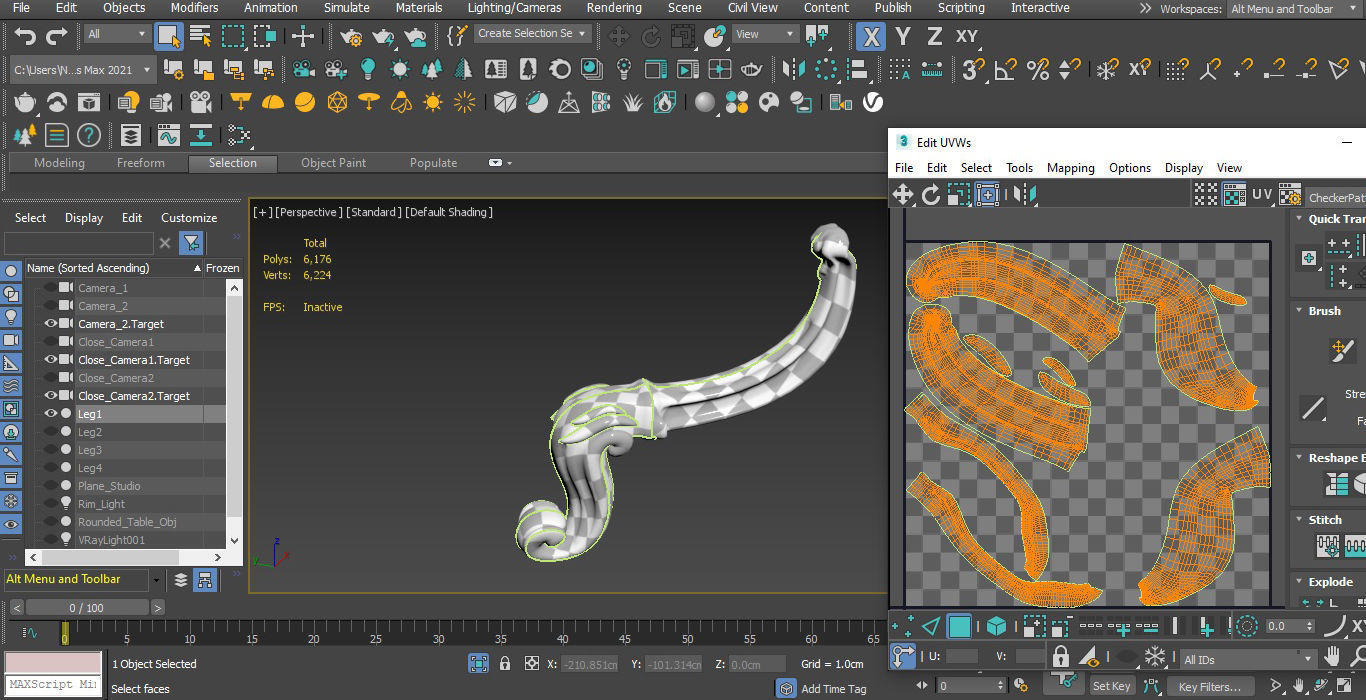
Task: Open the Modifiers menu
Action: pos(194,8)
